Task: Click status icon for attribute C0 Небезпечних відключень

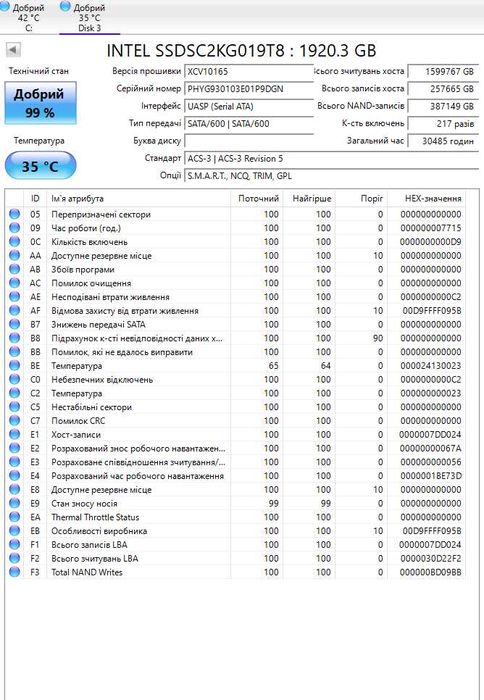Action: 15,379
